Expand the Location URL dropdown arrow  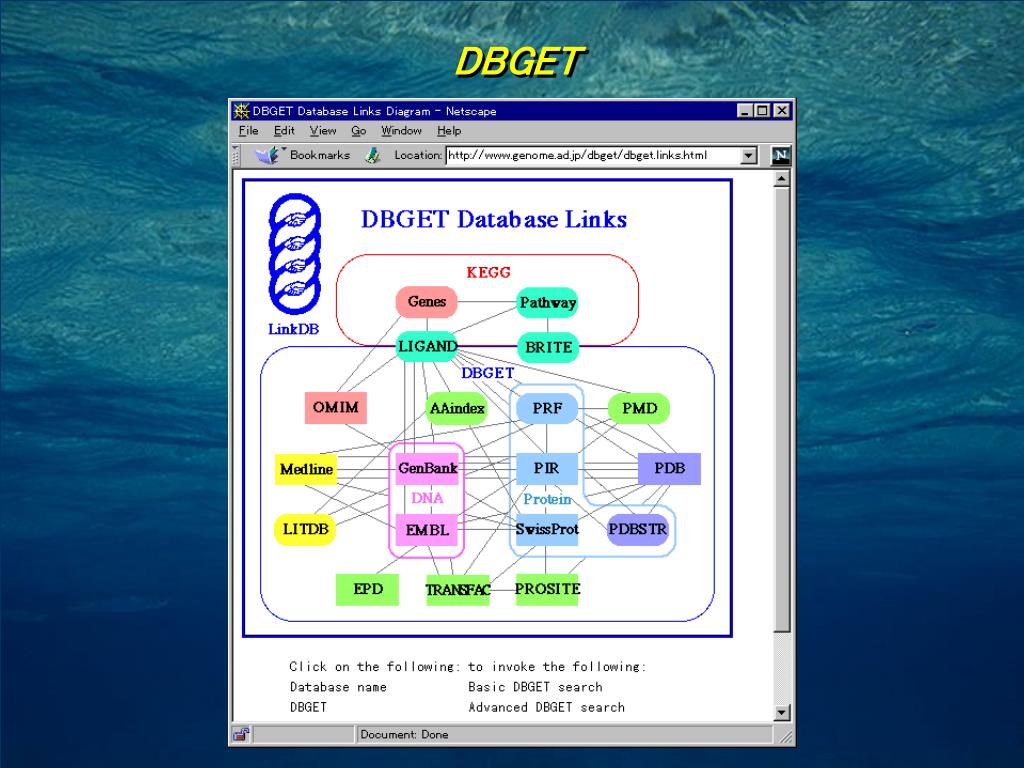point(749,155)
